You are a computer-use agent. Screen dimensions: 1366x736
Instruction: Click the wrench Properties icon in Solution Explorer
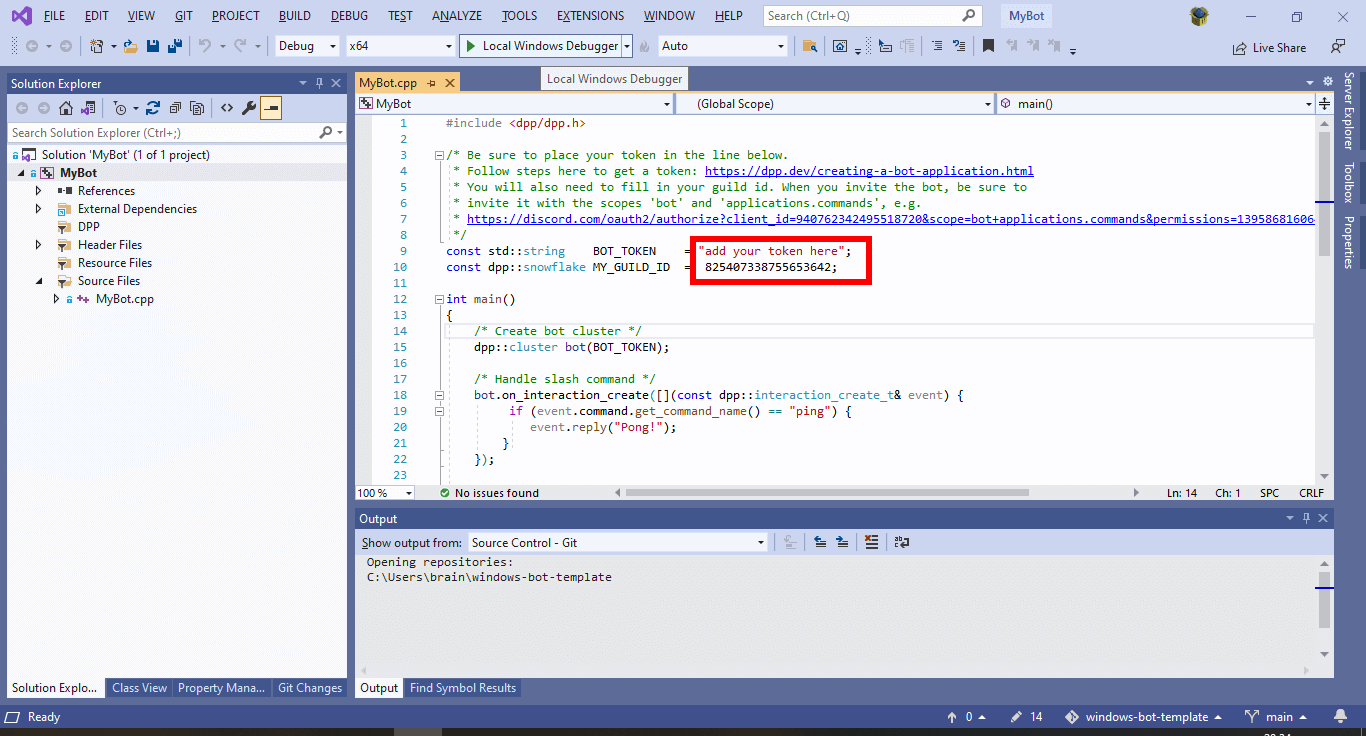coord(249,108)
